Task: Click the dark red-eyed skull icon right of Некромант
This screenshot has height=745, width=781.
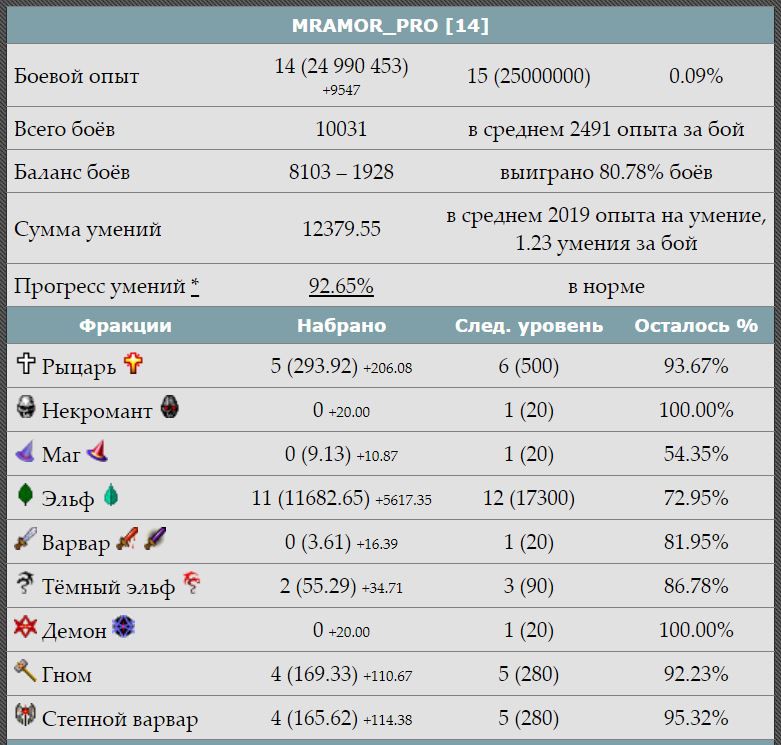Action: (x=170, y=408)
